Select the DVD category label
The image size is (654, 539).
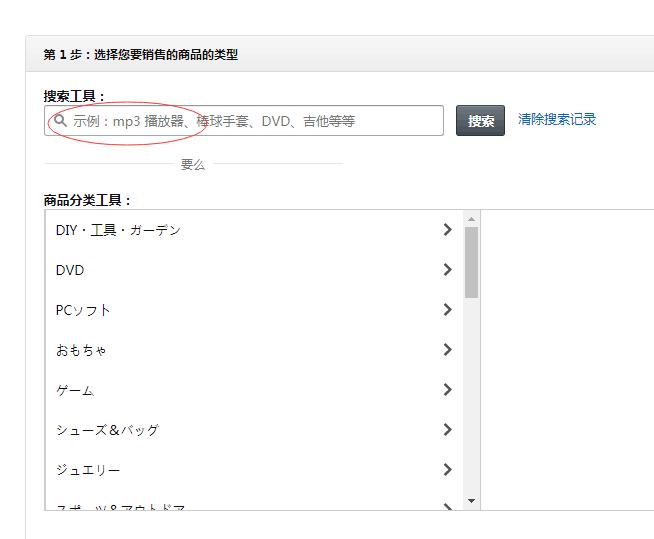[x=70, y=270]
